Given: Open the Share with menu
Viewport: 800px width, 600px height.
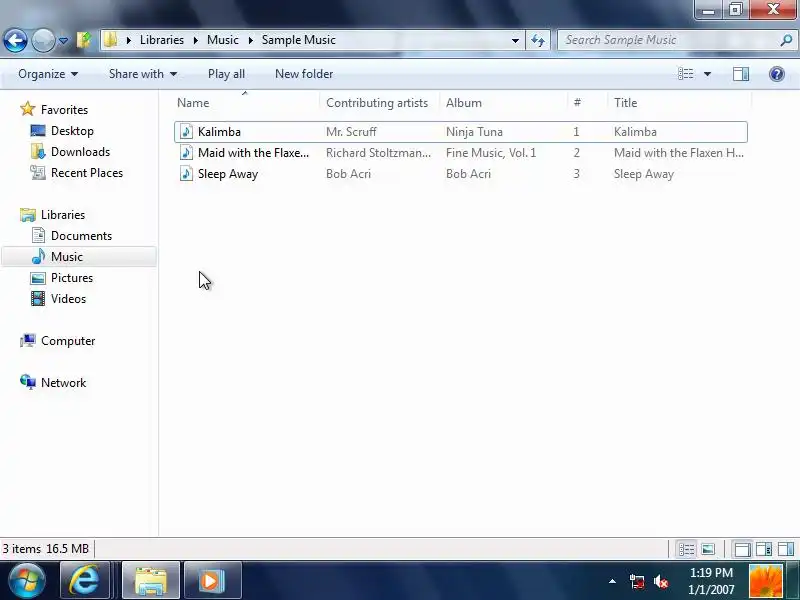Looking at the screenshot, I should point(143,74).
